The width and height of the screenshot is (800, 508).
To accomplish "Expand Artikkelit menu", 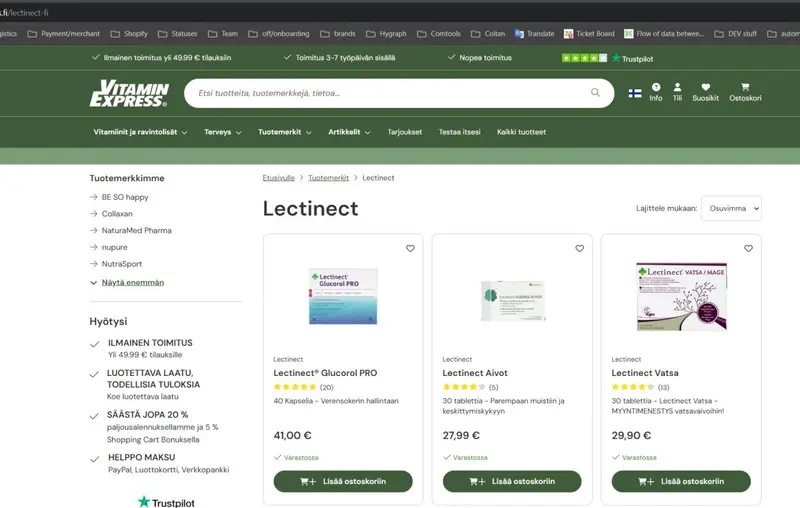I will (x=349, y=132).
